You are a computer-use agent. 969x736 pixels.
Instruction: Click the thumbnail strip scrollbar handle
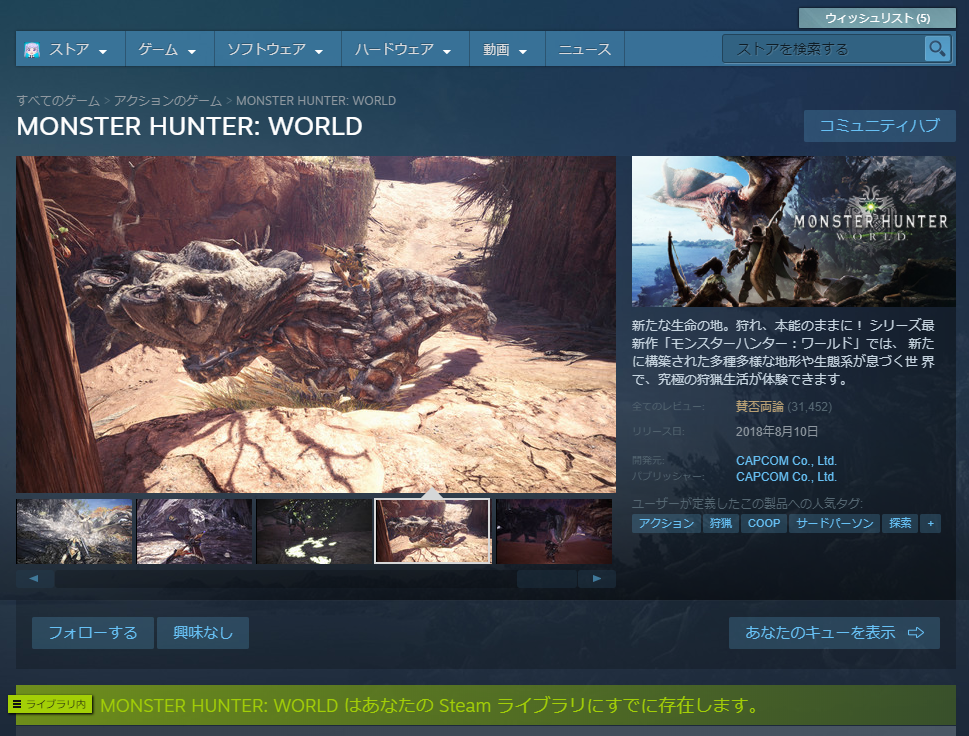(x=547, y=579)
